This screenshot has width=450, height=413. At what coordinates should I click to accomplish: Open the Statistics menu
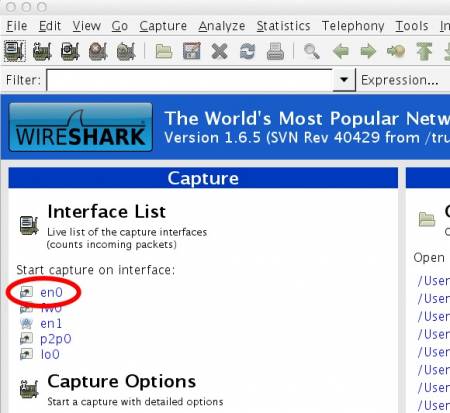(x=283, y=26)
